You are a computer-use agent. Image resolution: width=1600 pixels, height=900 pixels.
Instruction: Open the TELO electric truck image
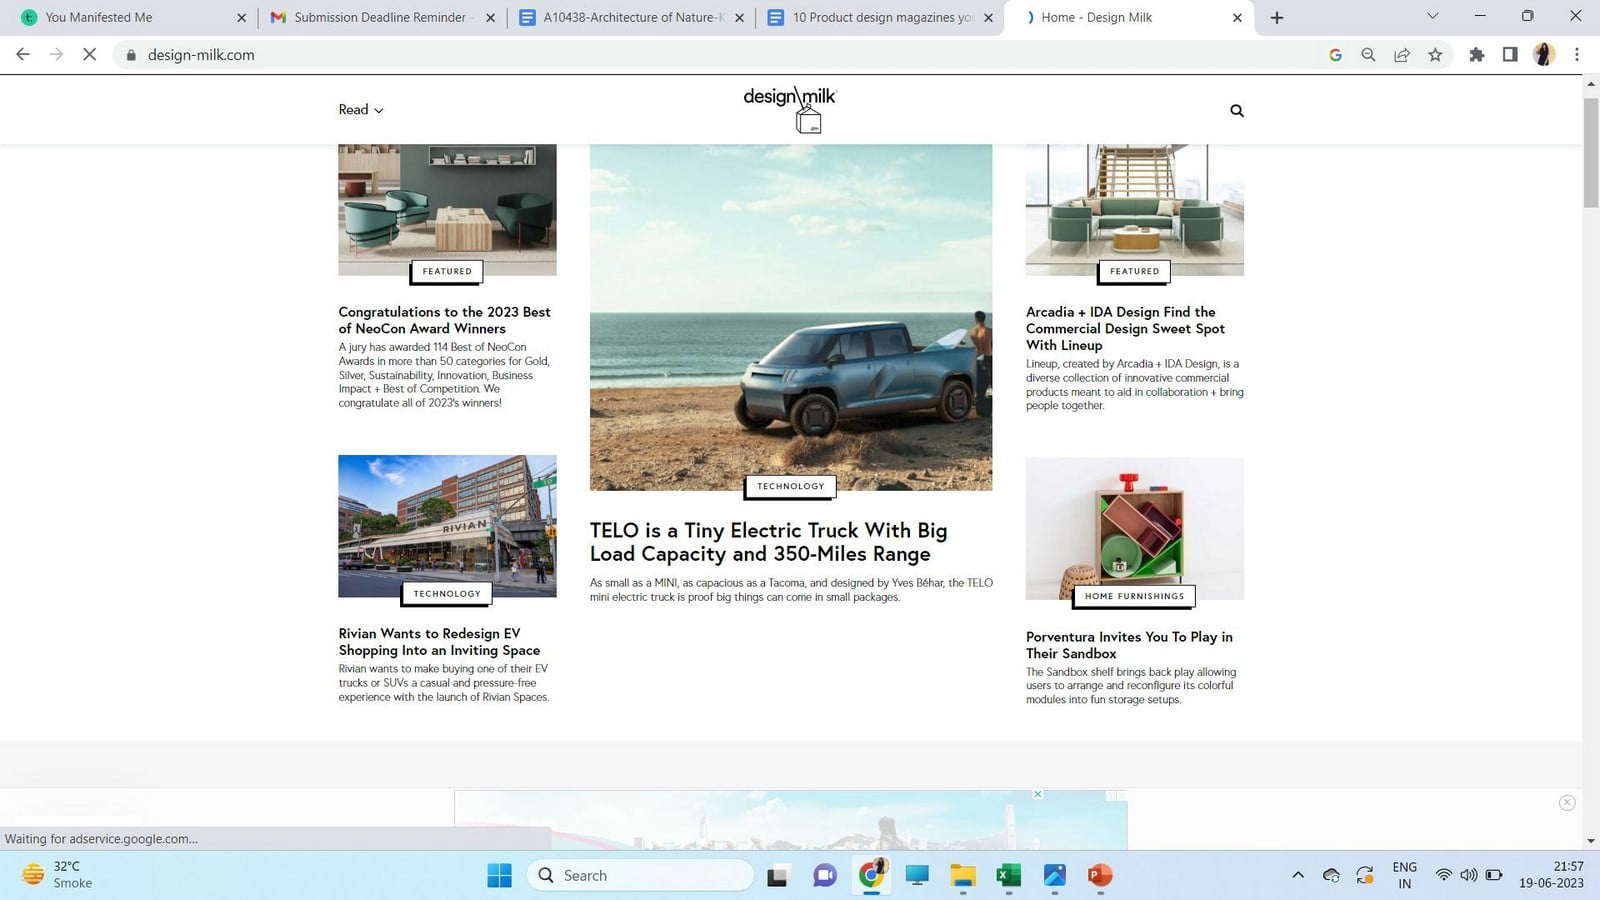791,317
